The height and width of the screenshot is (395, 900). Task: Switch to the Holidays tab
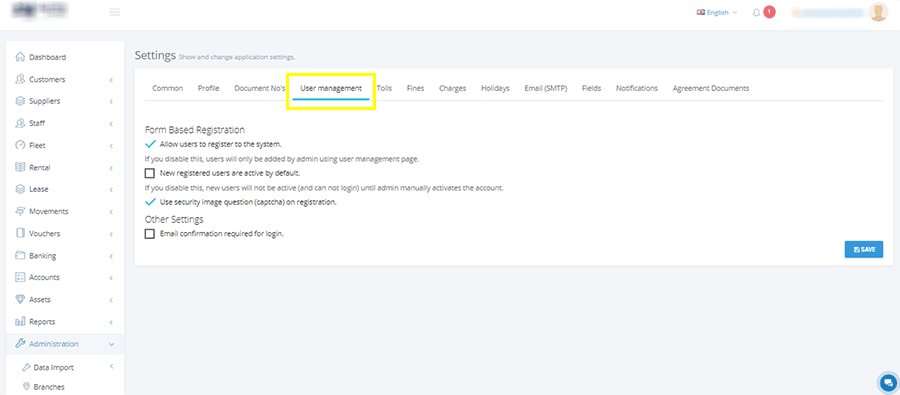[495, 88]
